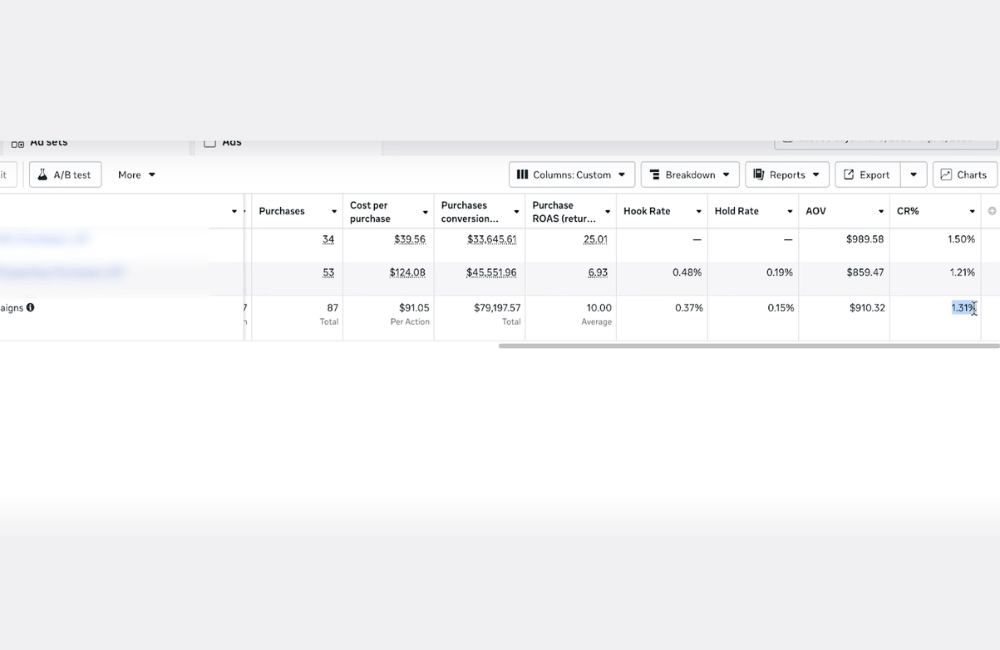Open AOV column arrow

pos(881,211)
